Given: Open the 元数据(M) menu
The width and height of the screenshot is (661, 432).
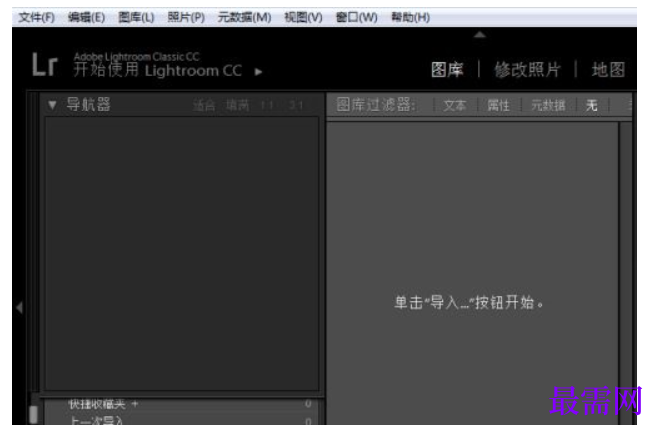Looking at the screenshot, I should (x=245, y=17).
